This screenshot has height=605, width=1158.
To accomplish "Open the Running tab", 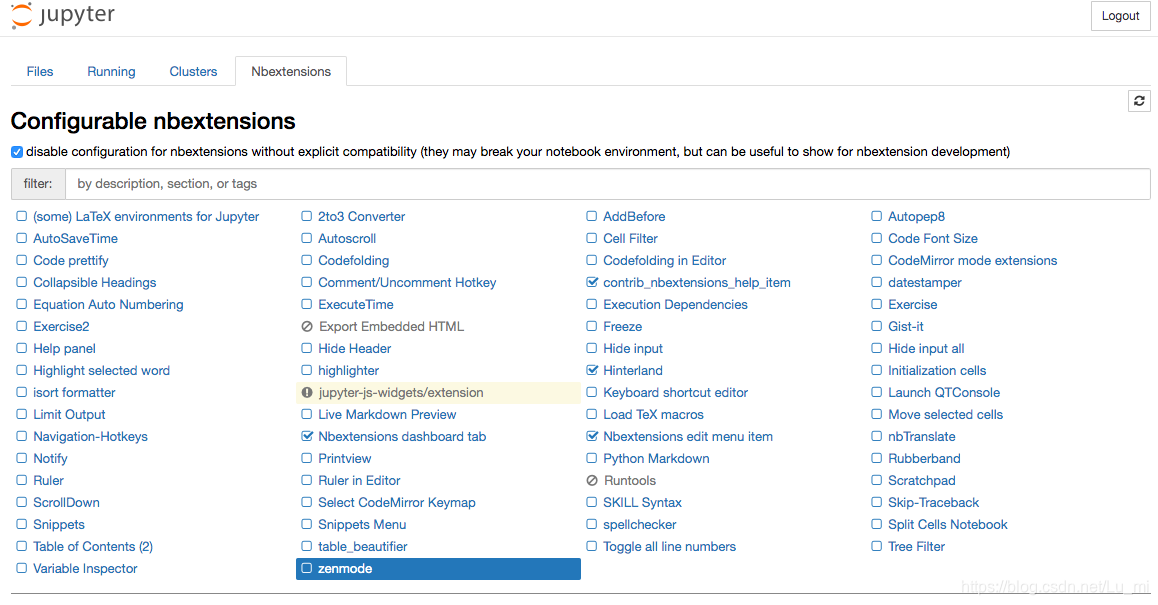I will click(x=112, y=72).
